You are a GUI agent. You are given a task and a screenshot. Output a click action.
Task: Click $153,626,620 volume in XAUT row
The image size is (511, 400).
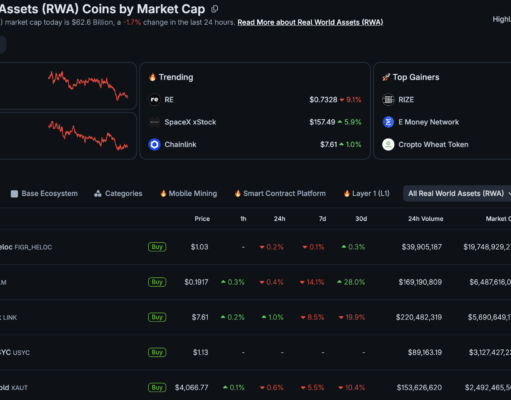419,387
